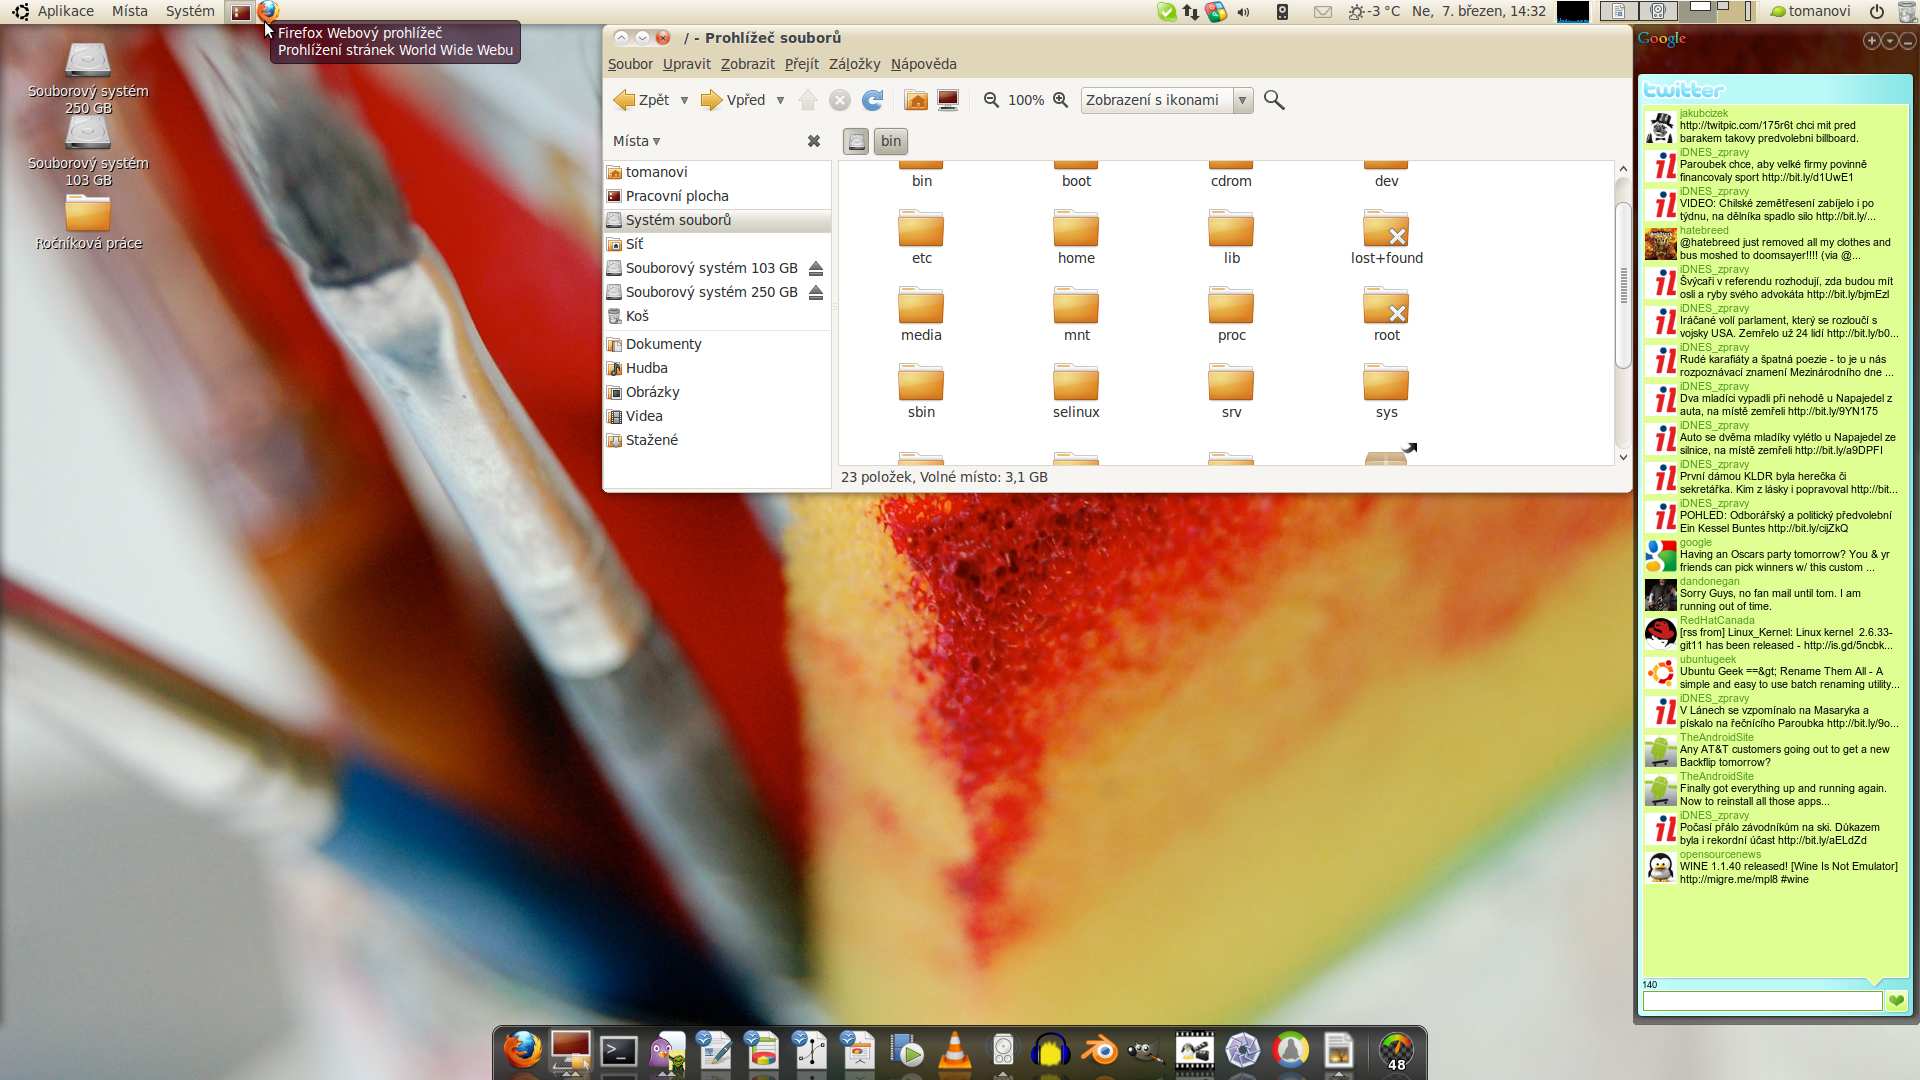This screenshot has height=1080, width=1920.
Task: Click the stop loading icon in the file browser toolbar
Action: (840, 100)
